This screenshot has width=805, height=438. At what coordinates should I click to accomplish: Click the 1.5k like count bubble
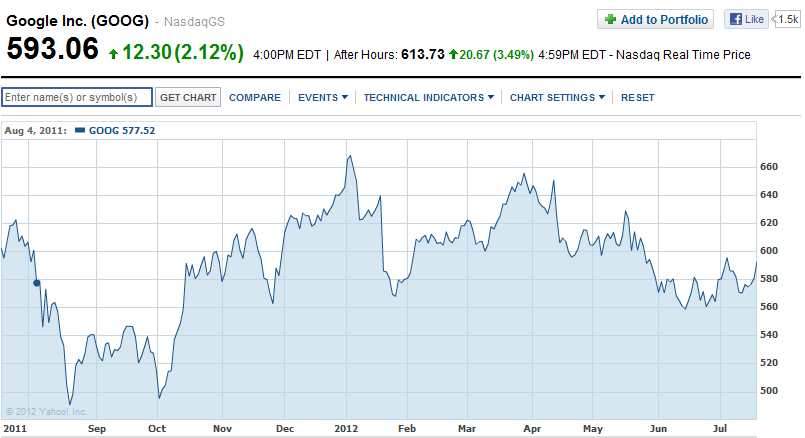pyautogui.click(x=787, y=20)
